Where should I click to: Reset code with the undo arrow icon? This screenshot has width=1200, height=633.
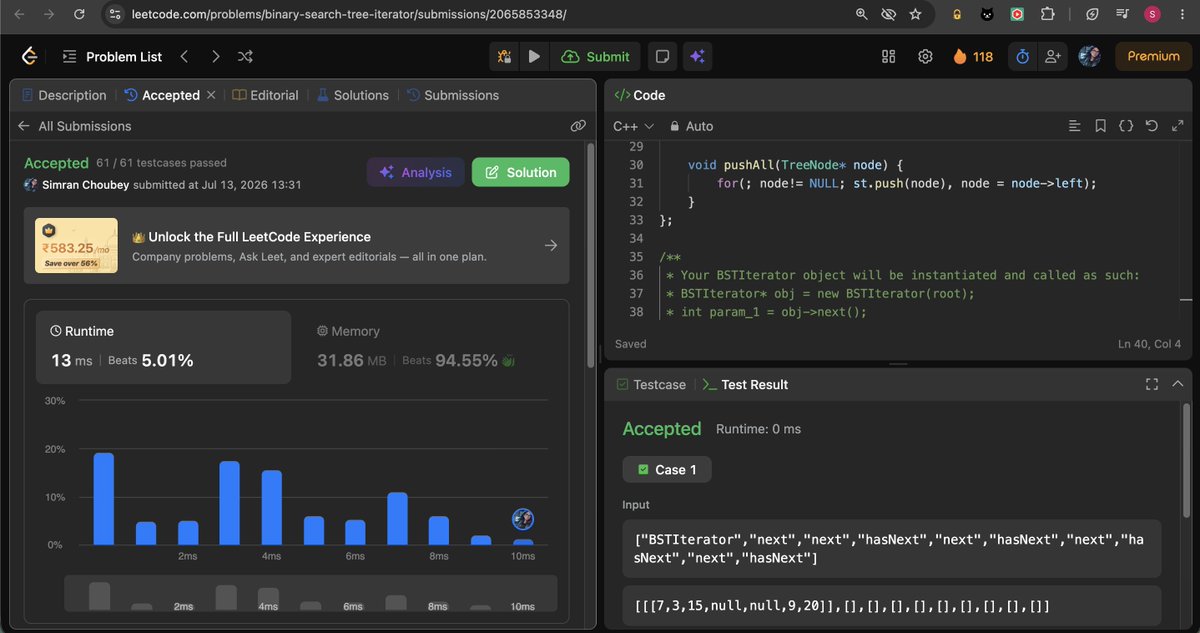pyautogui.click(x=1151, y=126)
